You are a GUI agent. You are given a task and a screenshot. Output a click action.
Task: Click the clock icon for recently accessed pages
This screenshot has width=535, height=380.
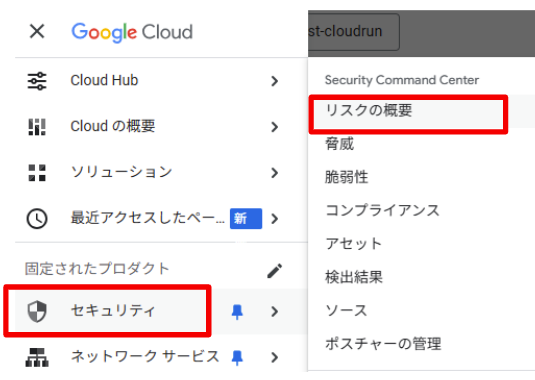pos(37,218)
